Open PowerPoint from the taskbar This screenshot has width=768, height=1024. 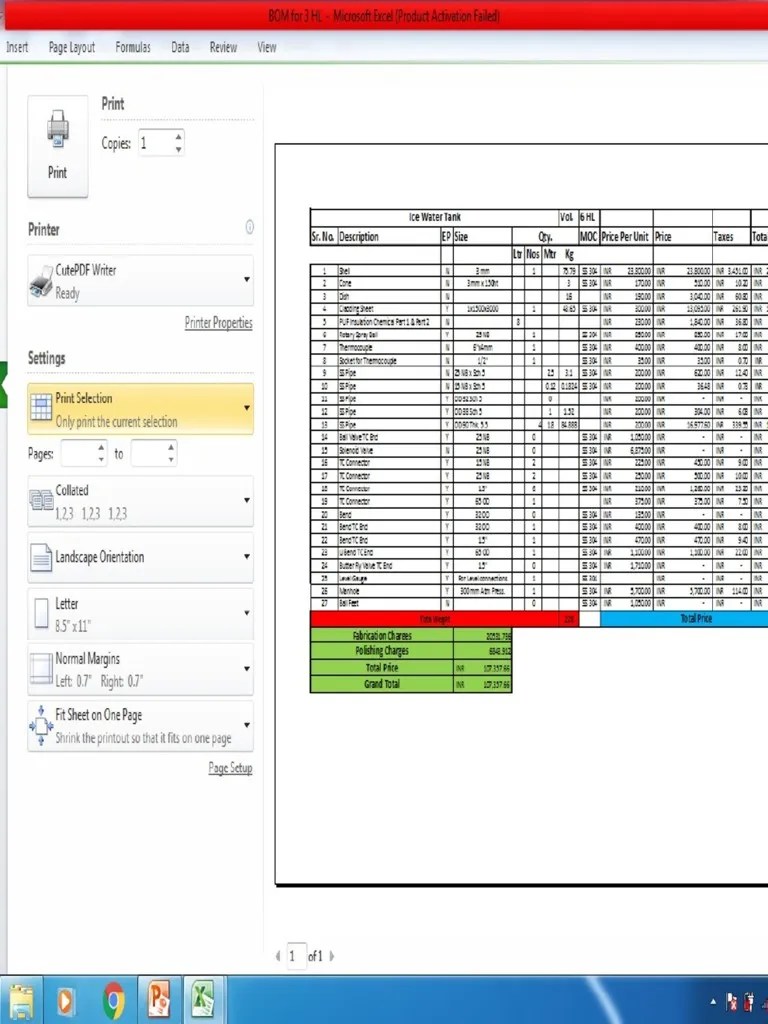click(x=159, y=1000)
